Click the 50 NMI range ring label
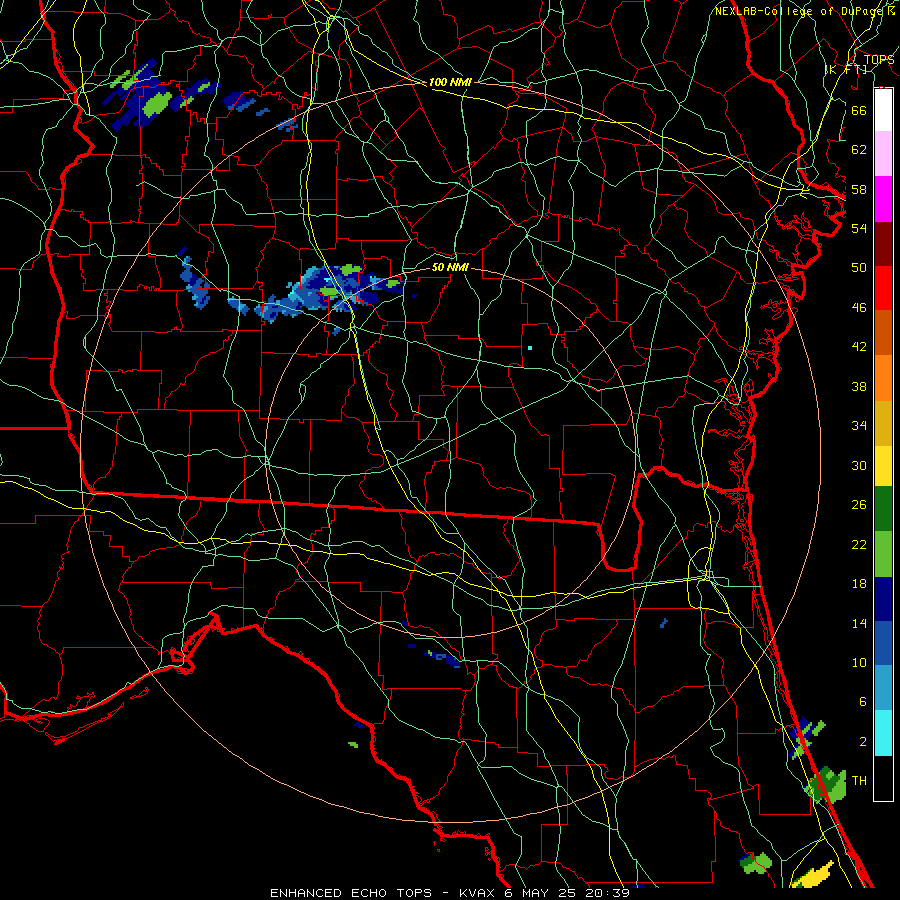900x900 pixels. pyautogui.click(x=450, y=267)
